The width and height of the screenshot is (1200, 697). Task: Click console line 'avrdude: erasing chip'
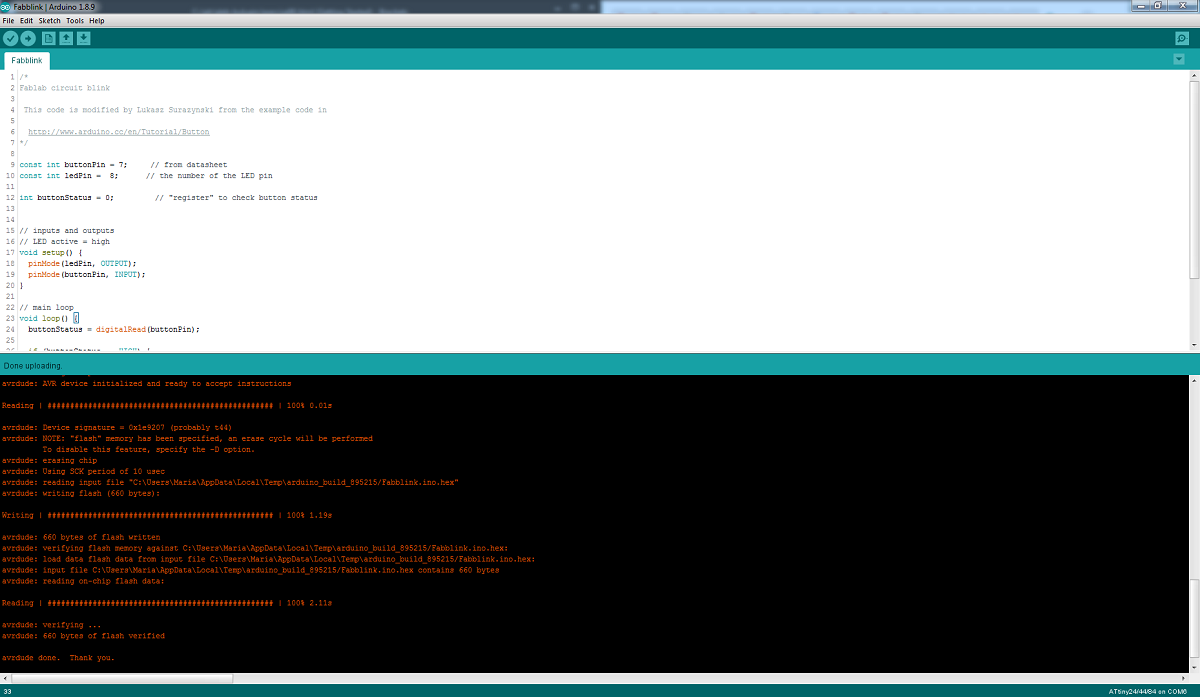(x=49, y=460)
